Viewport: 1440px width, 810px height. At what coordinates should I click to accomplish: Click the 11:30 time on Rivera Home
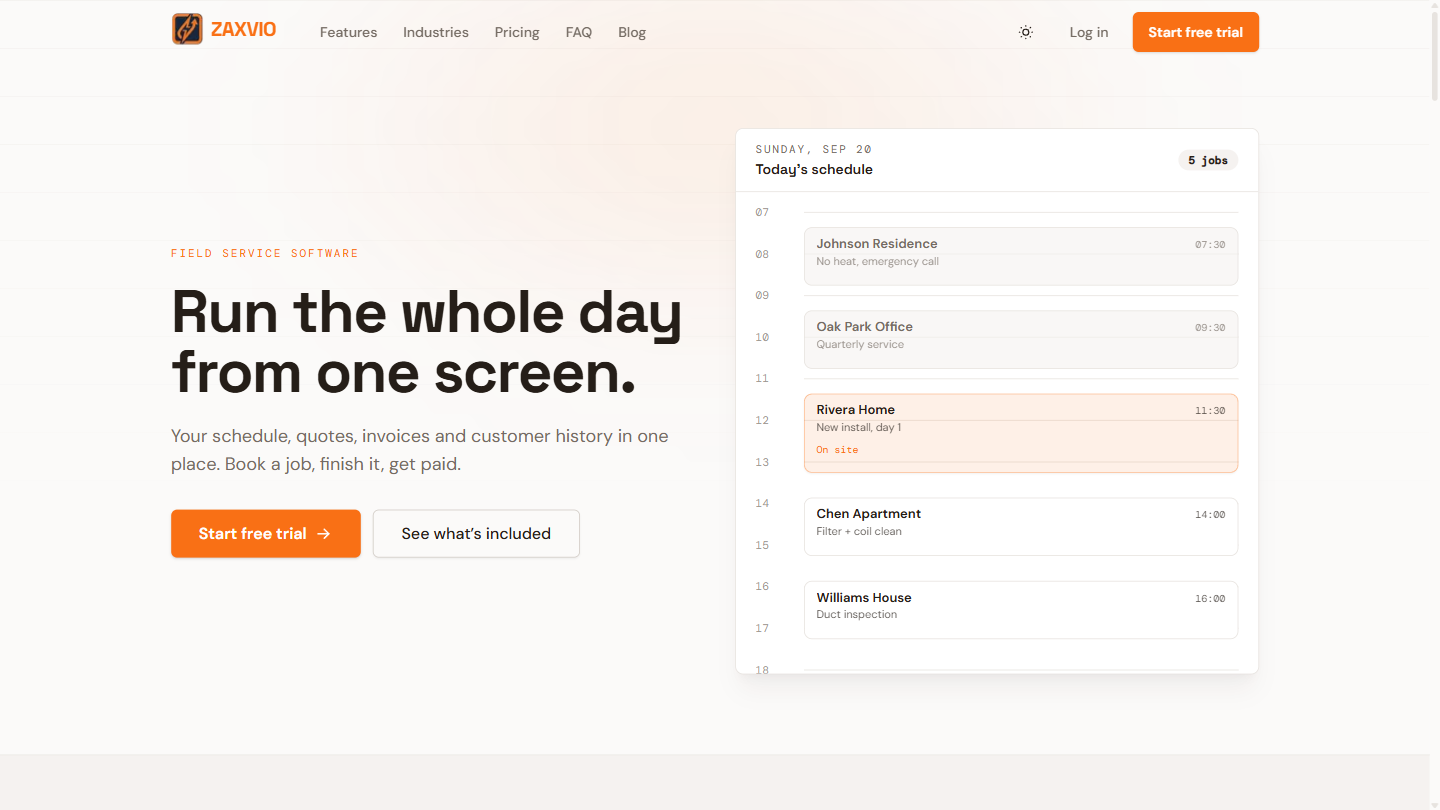(1210, 410)
